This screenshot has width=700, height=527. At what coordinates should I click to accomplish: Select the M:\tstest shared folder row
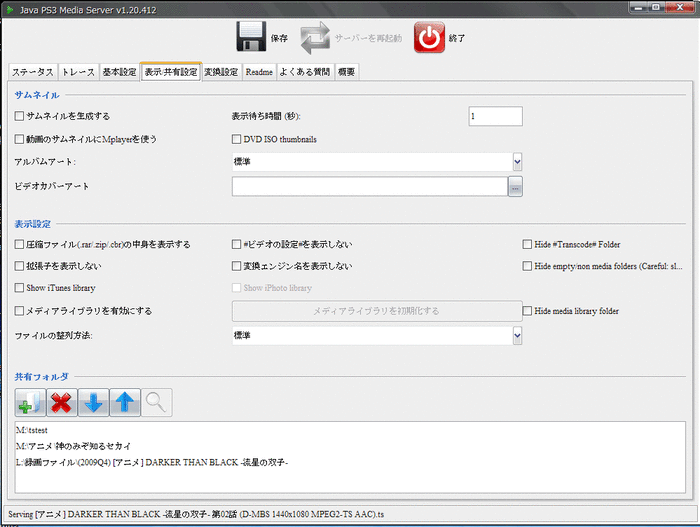click(x=350, y=430)
